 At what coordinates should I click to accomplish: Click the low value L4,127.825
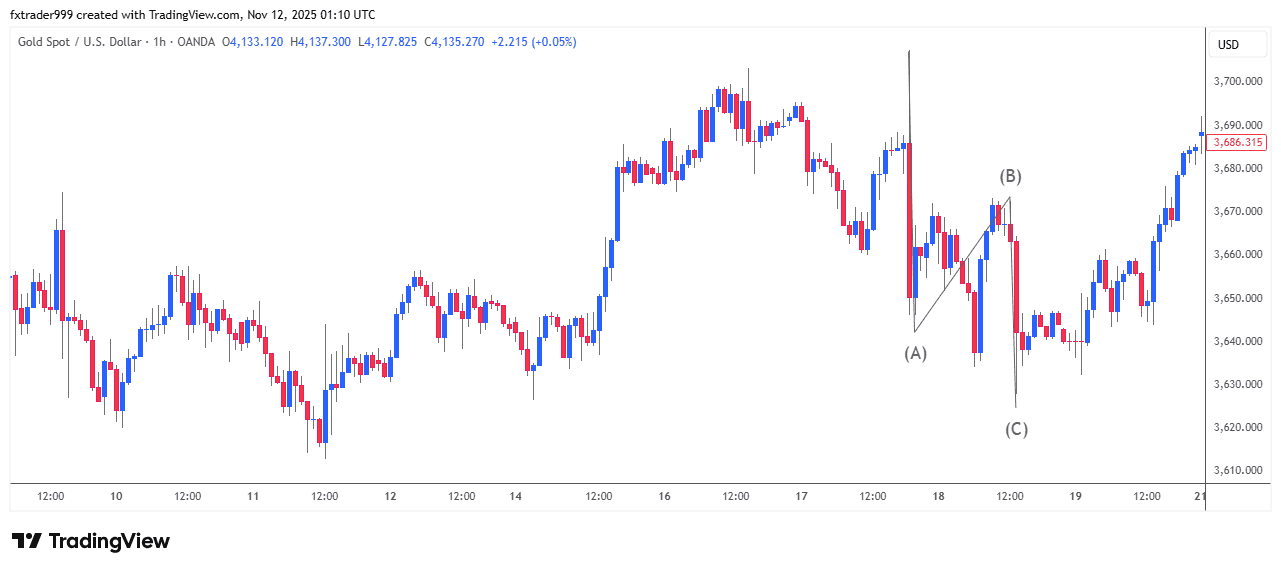[387, 42]
